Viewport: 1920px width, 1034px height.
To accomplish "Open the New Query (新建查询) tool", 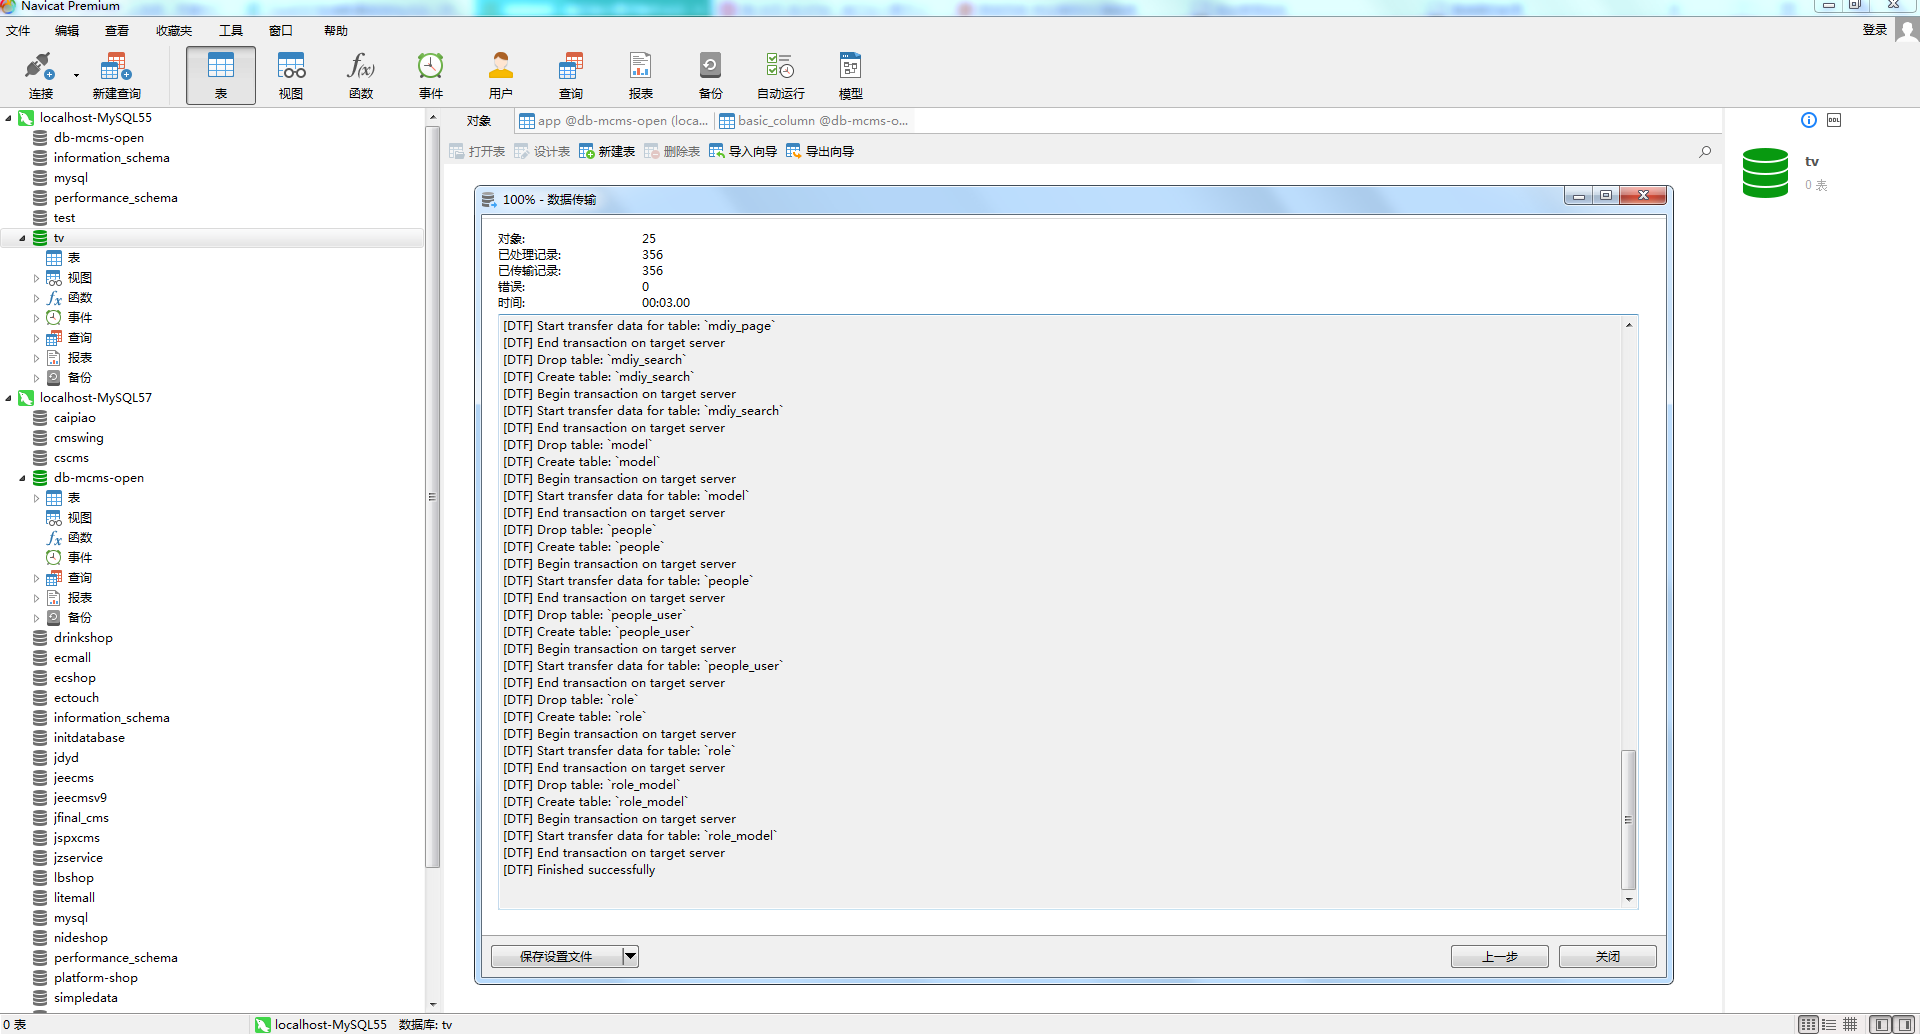I will 116,76.
